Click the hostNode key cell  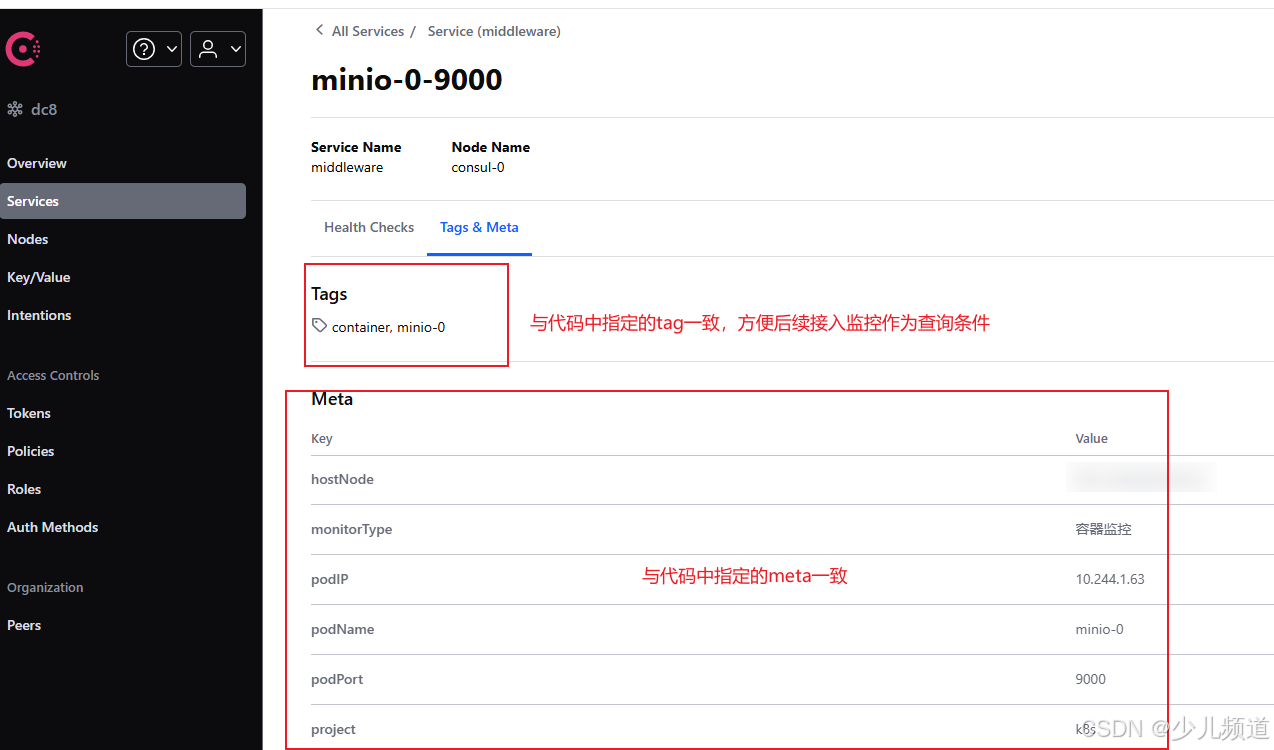[342, 479]
